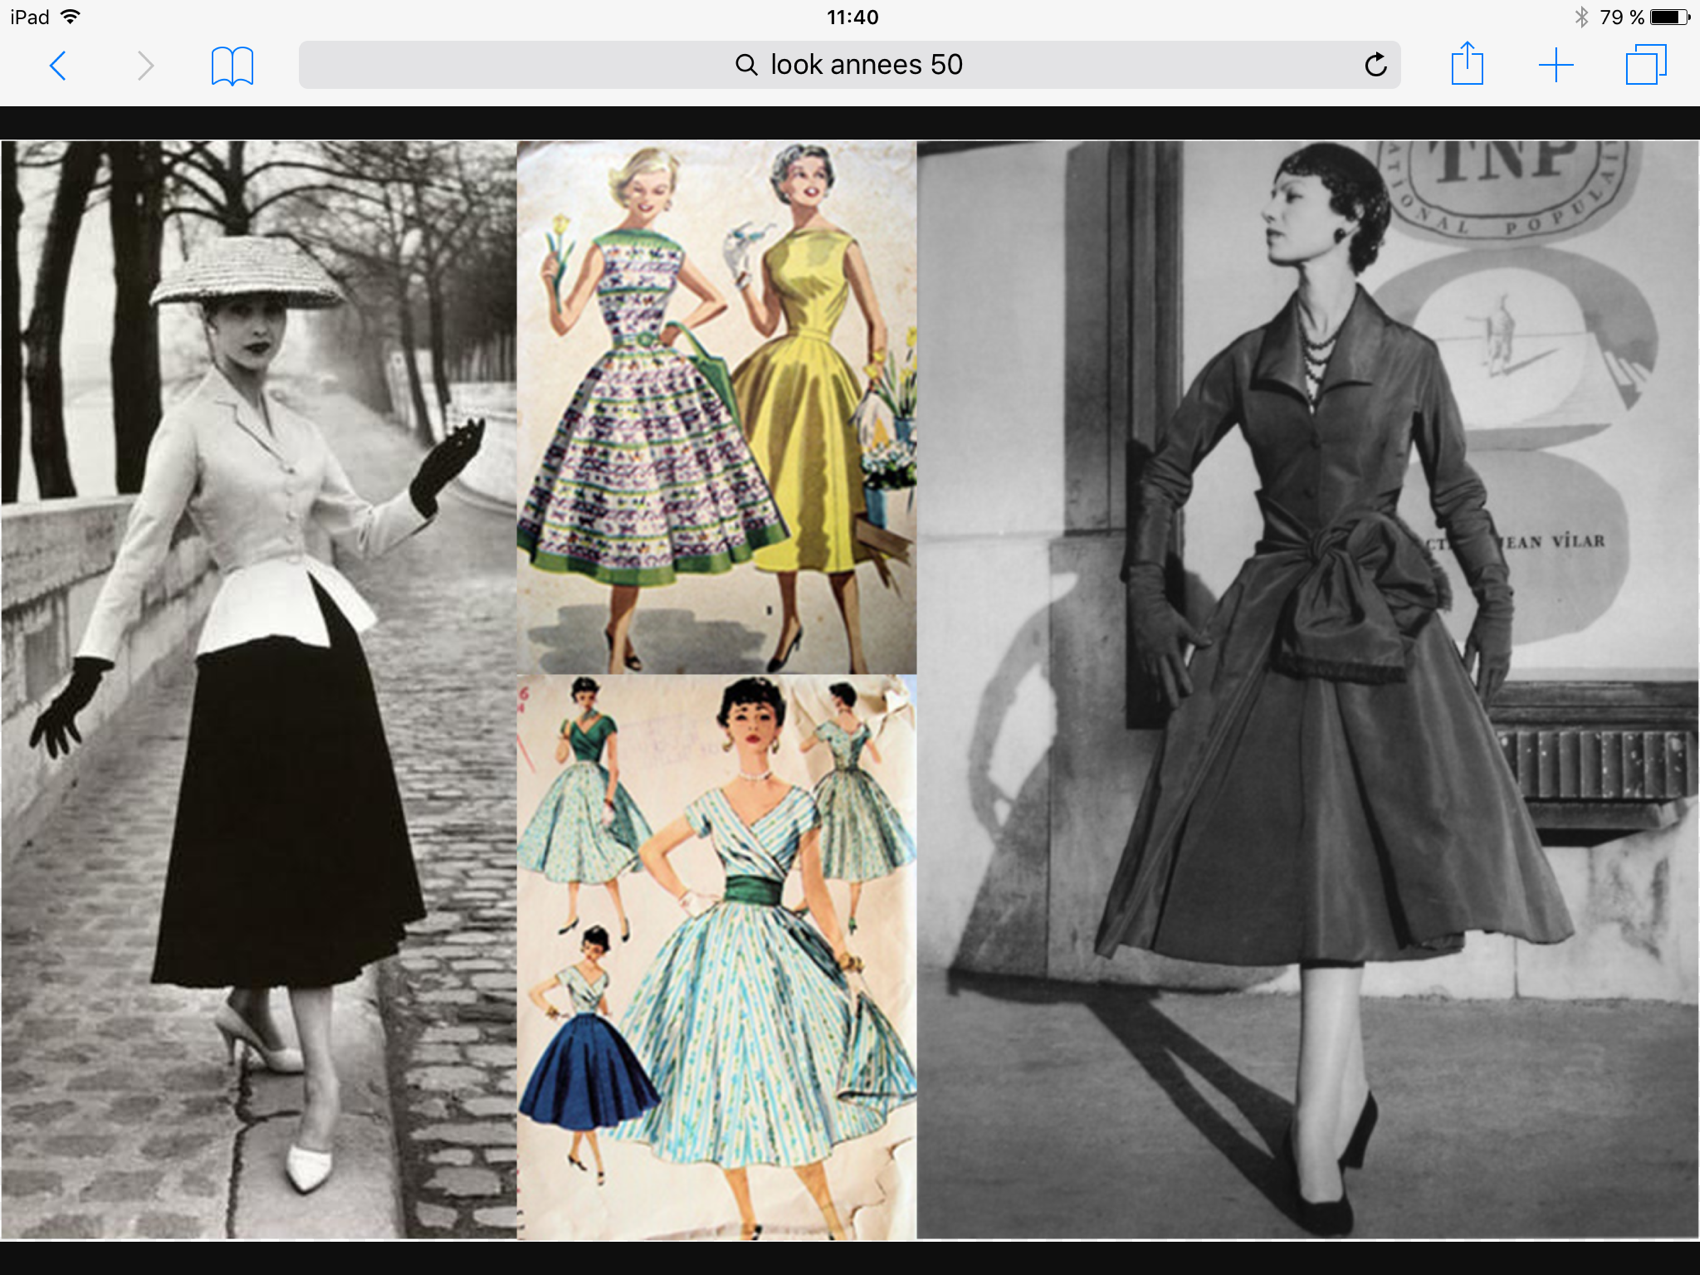The height and width of the screenshot is (1275, 1700).
Task: Tap the small navy blue skirt figure
Action: pyautogui.click(x=585, y=1060)
